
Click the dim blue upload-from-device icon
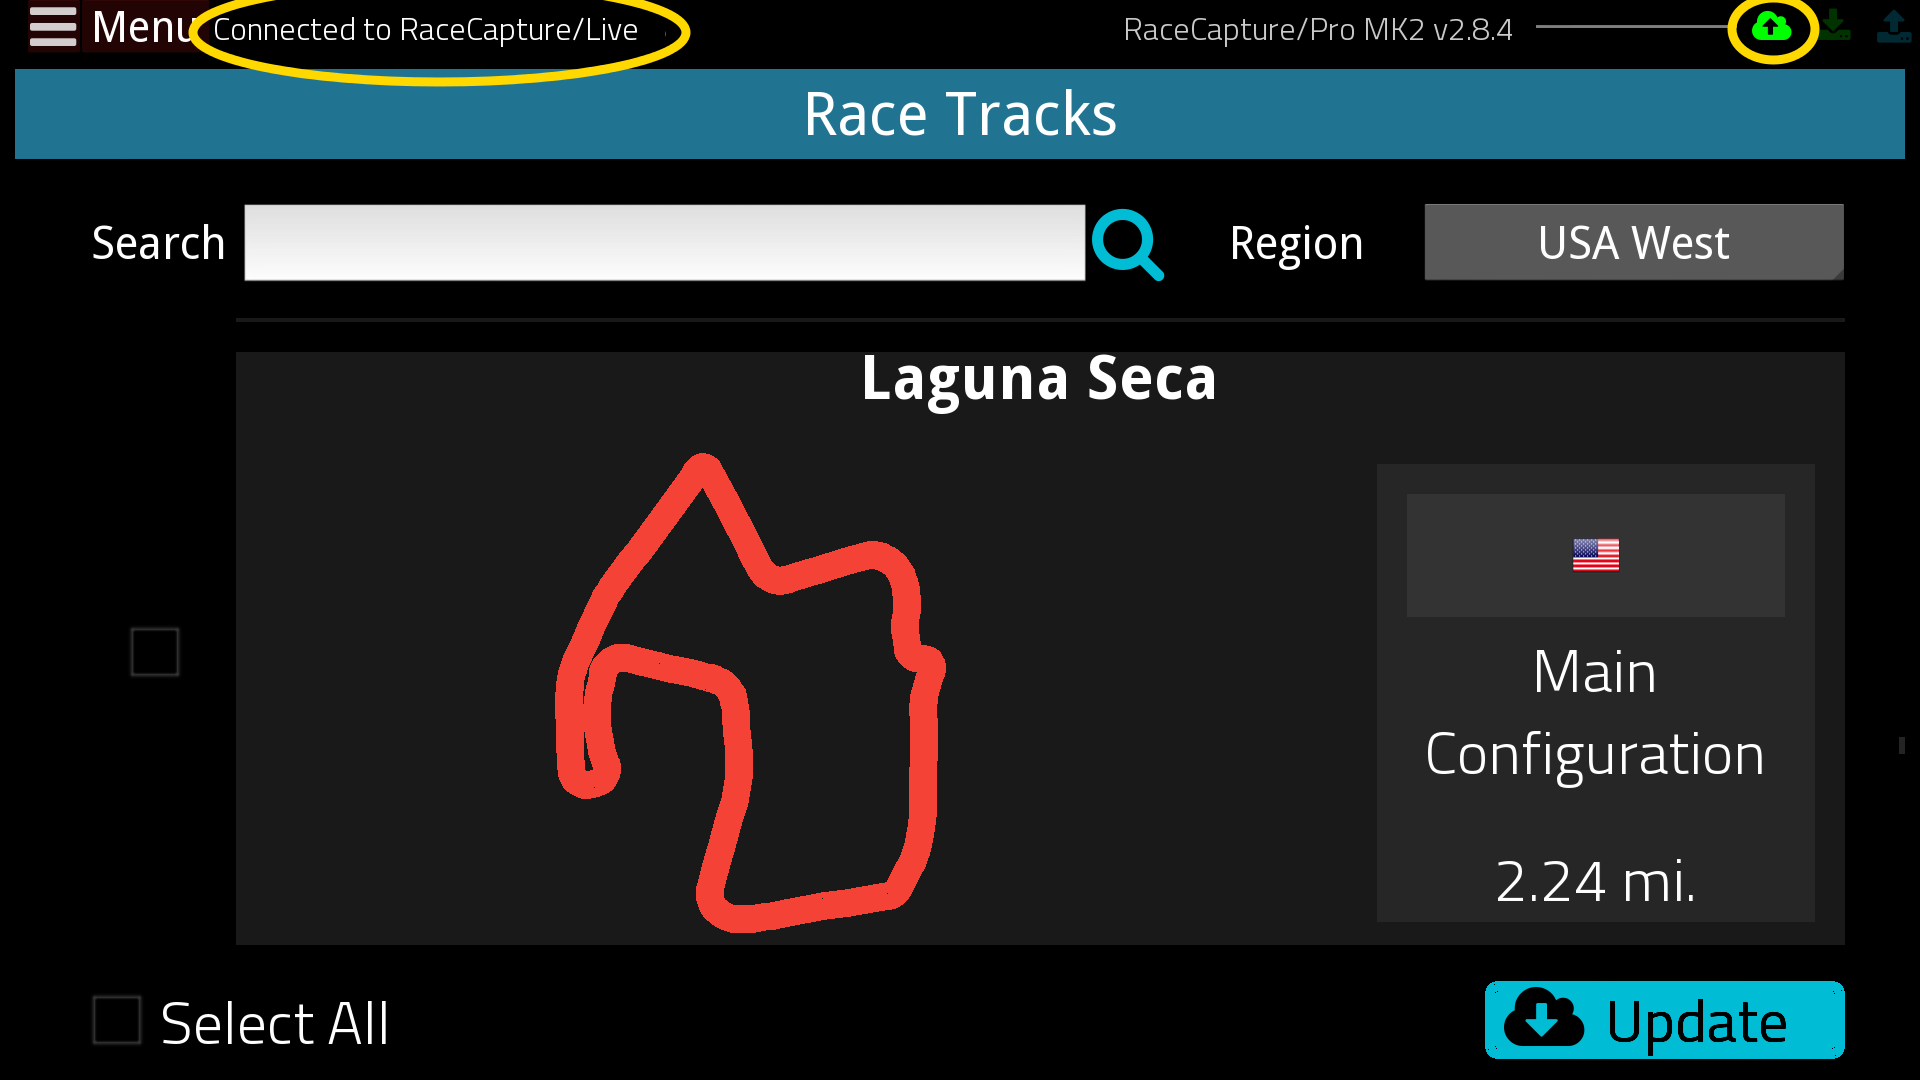1893,27
